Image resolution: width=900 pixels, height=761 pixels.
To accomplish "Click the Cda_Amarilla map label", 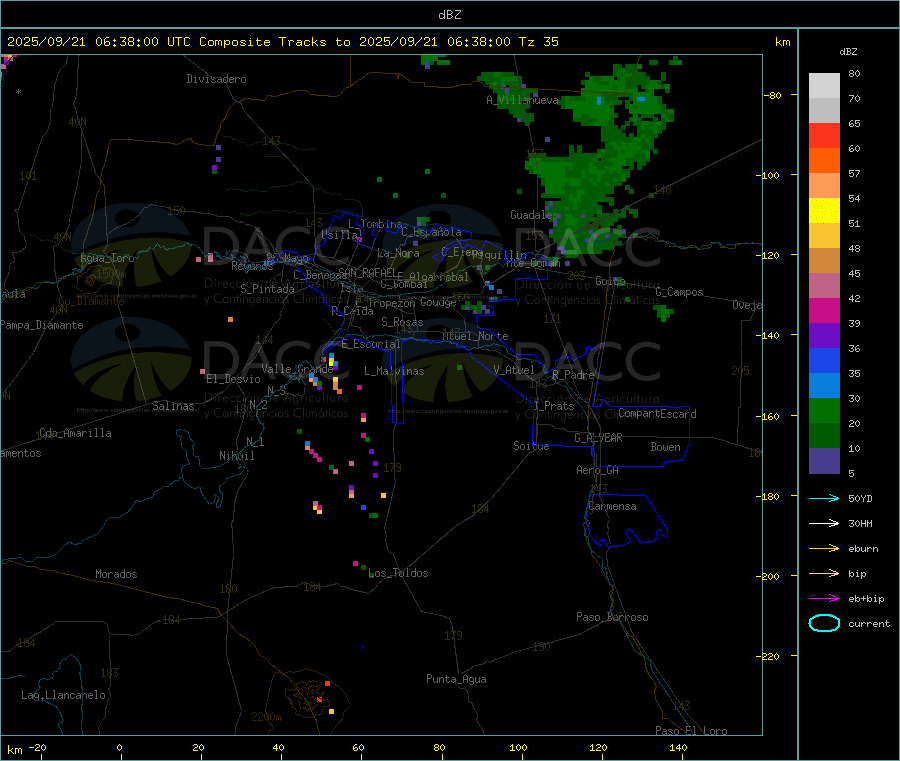I will [x=75, y=433].
